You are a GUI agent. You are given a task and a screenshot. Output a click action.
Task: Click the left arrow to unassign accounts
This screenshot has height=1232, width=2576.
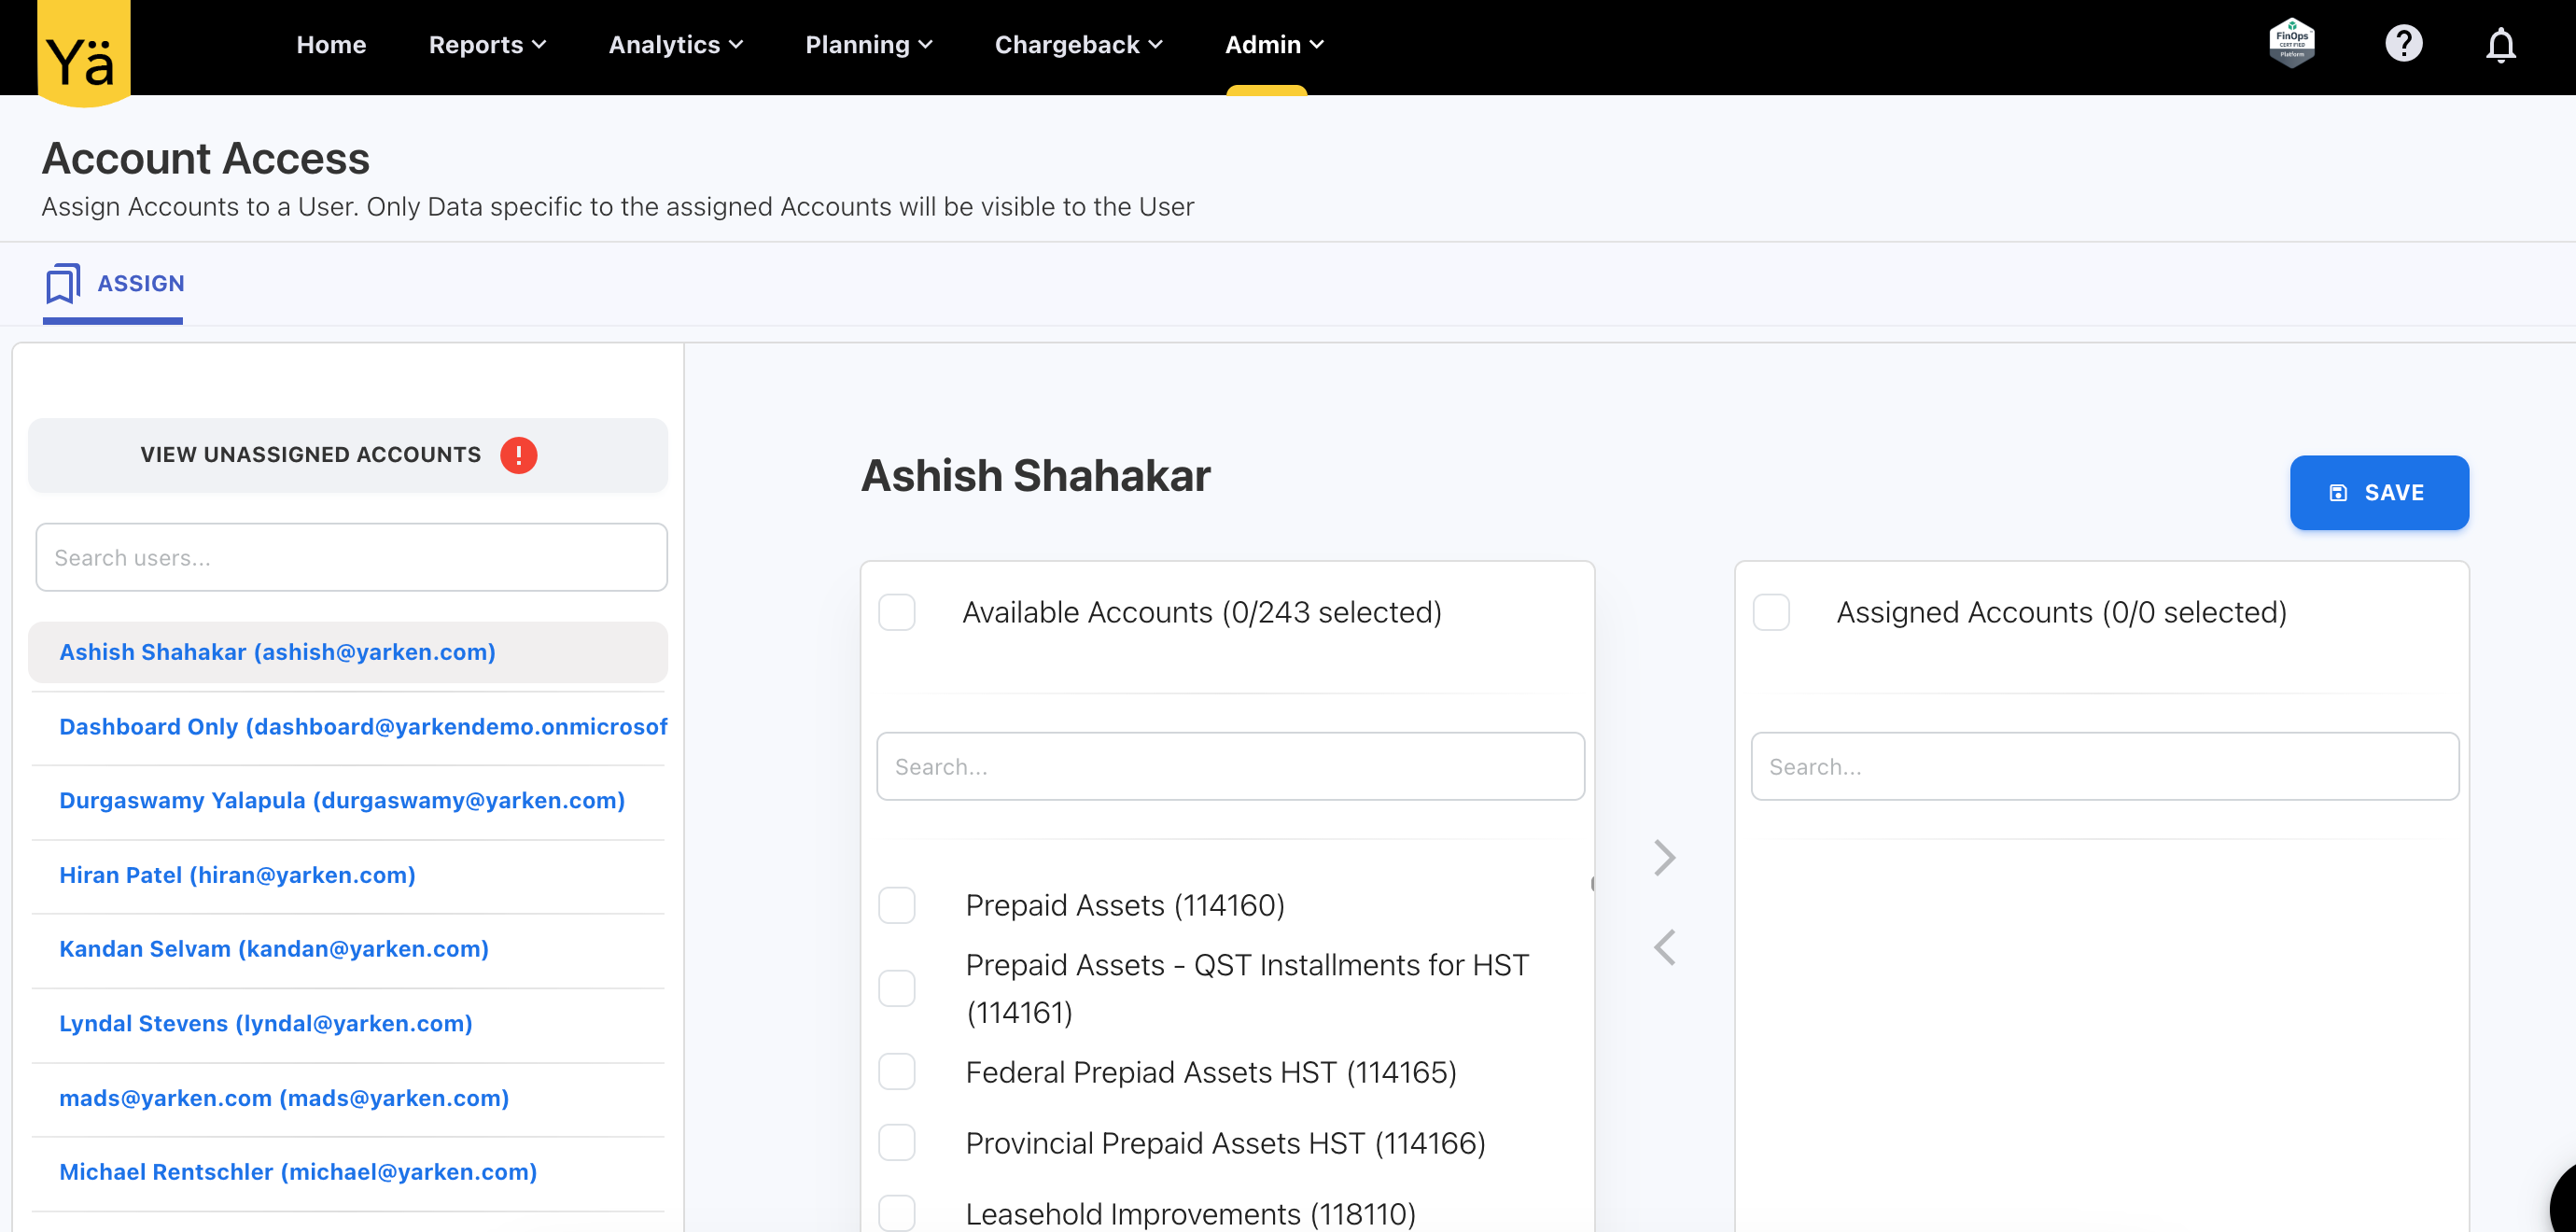pyautogui.click(x=1663, y=947)
